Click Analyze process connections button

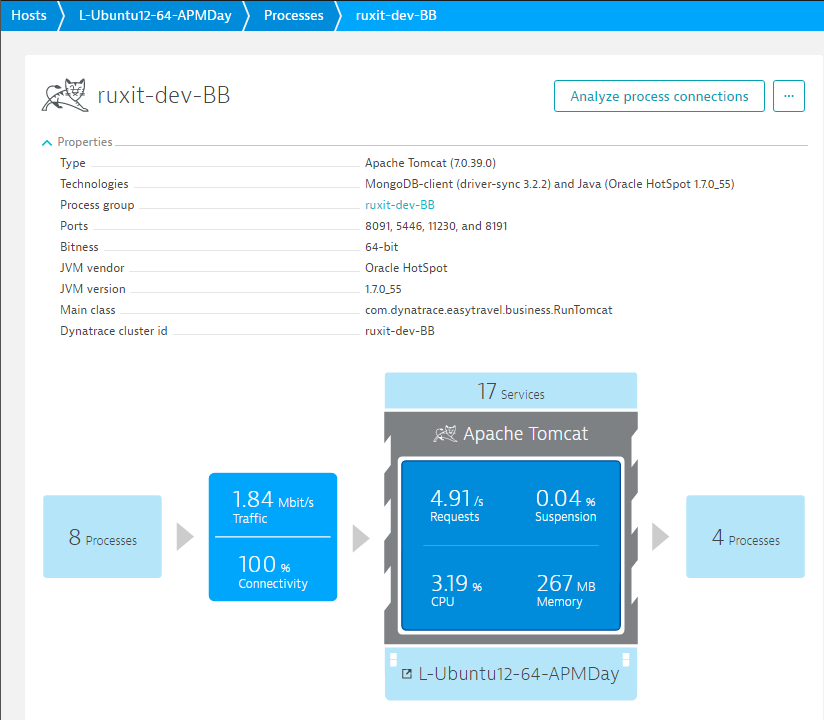coord(659,96)
